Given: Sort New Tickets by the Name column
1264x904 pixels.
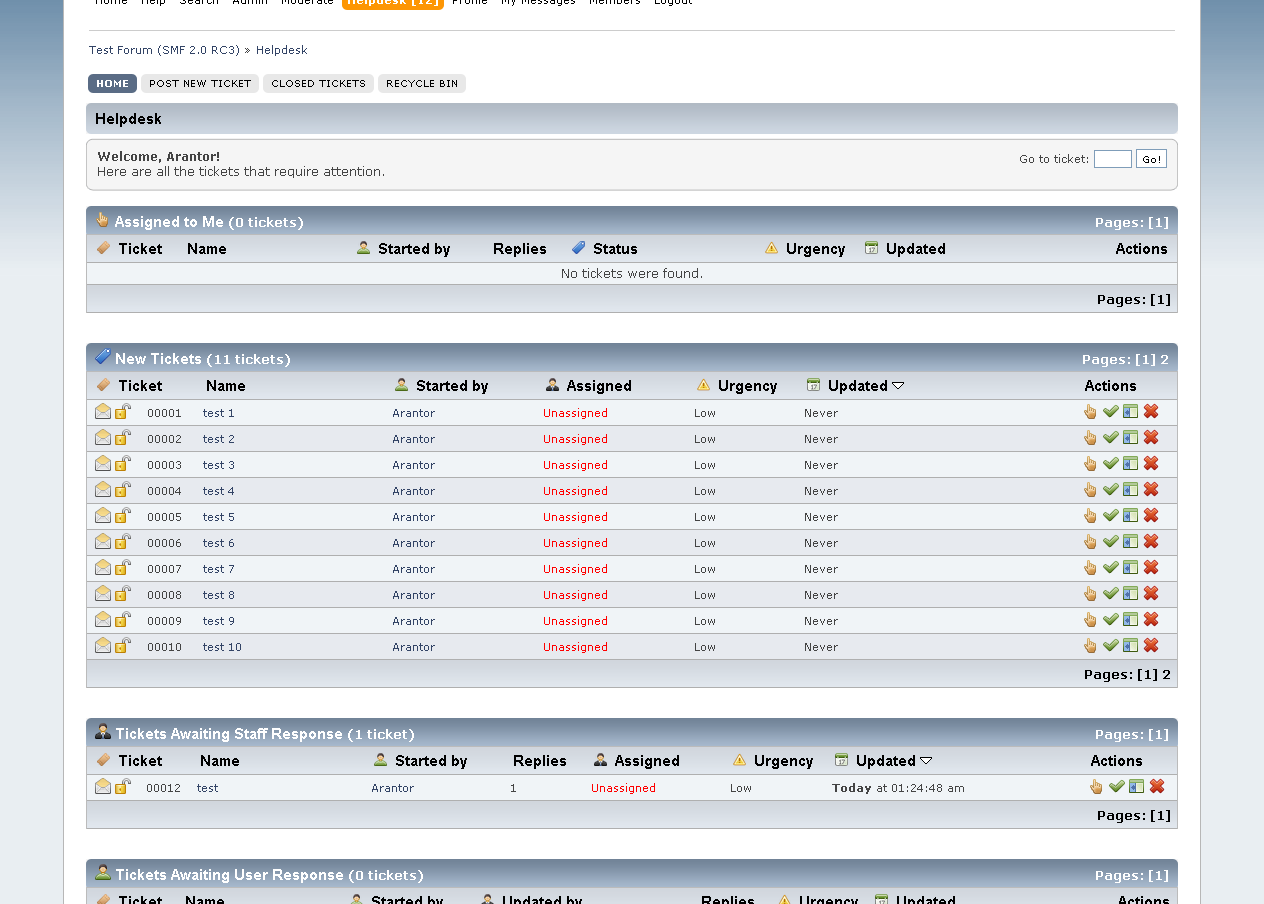Looking at the screenshot, I should (x=226, y=386).
